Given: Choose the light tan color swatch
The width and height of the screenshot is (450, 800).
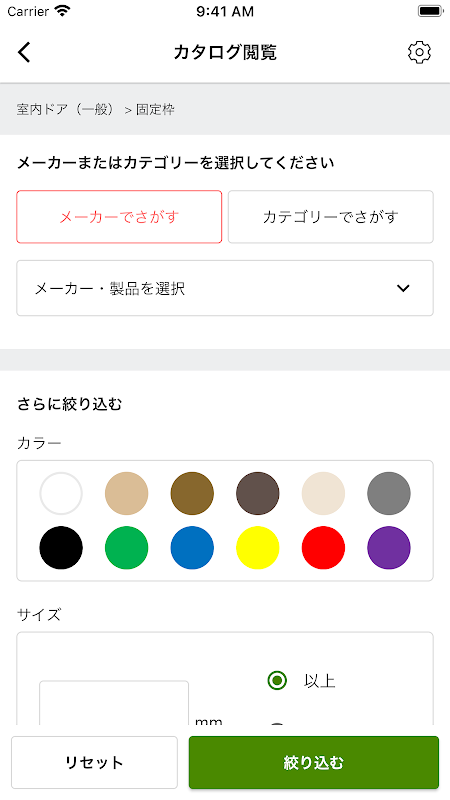Looking at the screenshot, I should tap(127, 493).
